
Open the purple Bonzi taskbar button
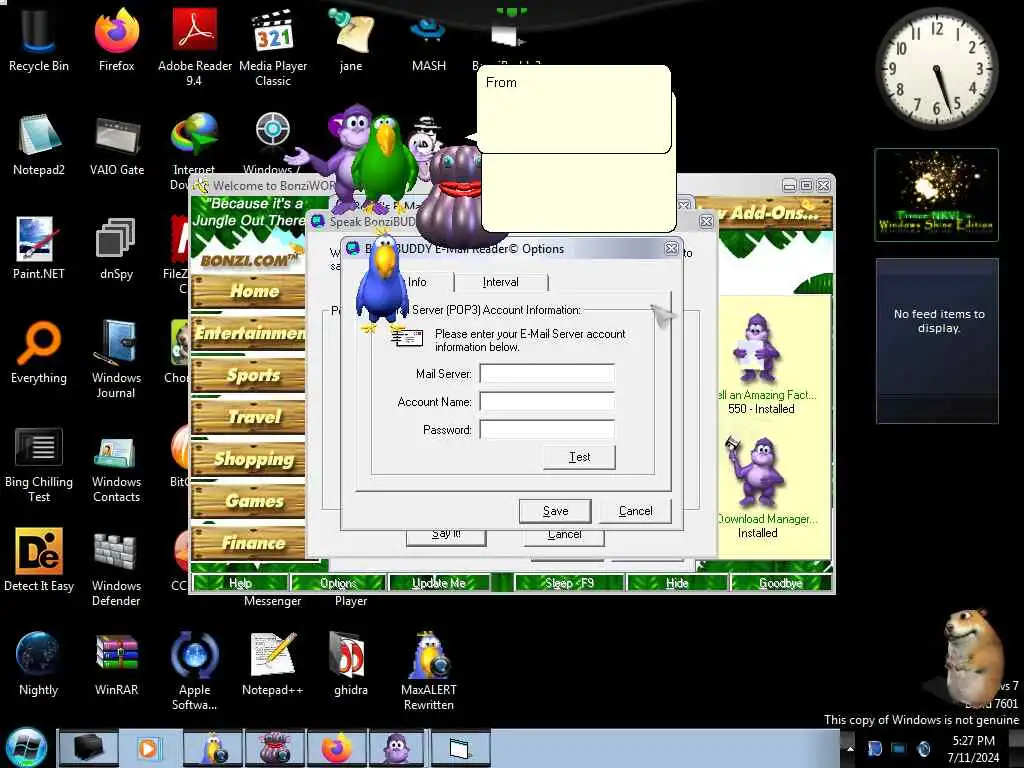[x=397, y=748]
